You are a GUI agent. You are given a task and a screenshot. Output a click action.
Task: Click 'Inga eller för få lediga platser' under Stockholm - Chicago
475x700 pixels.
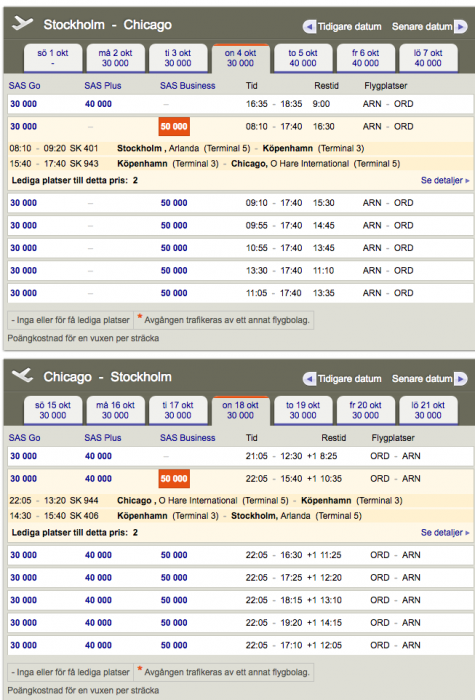point(70,320)
